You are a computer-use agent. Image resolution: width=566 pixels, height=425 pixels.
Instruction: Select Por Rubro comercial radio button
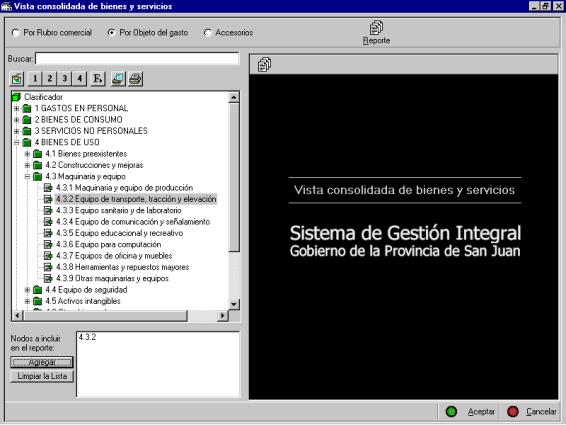(x=15, y=33)
